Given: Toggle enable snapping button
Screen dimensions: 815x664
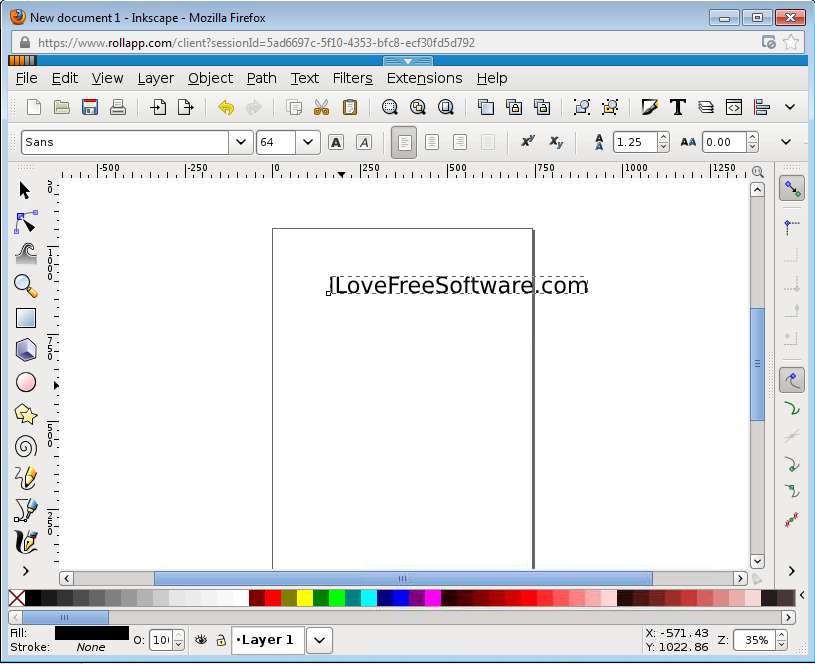Looking at the screenshot, I should 792,188.
